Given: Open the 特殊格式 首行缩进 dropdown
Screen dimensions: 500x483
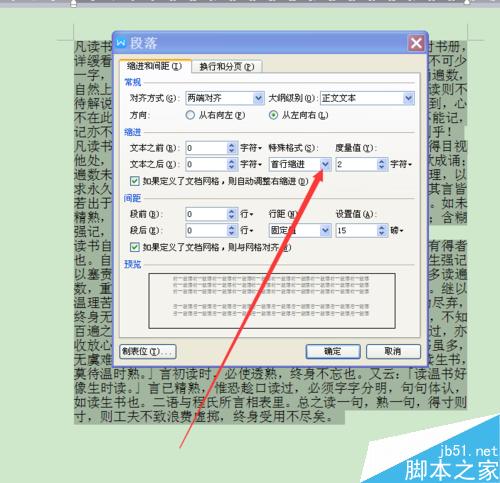Looking at the screenshot, I should 325,164.
